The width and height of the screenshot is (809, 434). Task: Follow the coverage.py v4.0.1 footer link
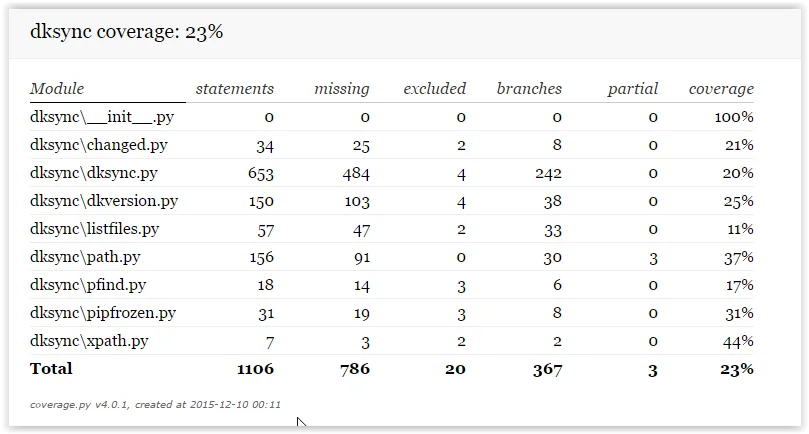[x=78, y=405]
